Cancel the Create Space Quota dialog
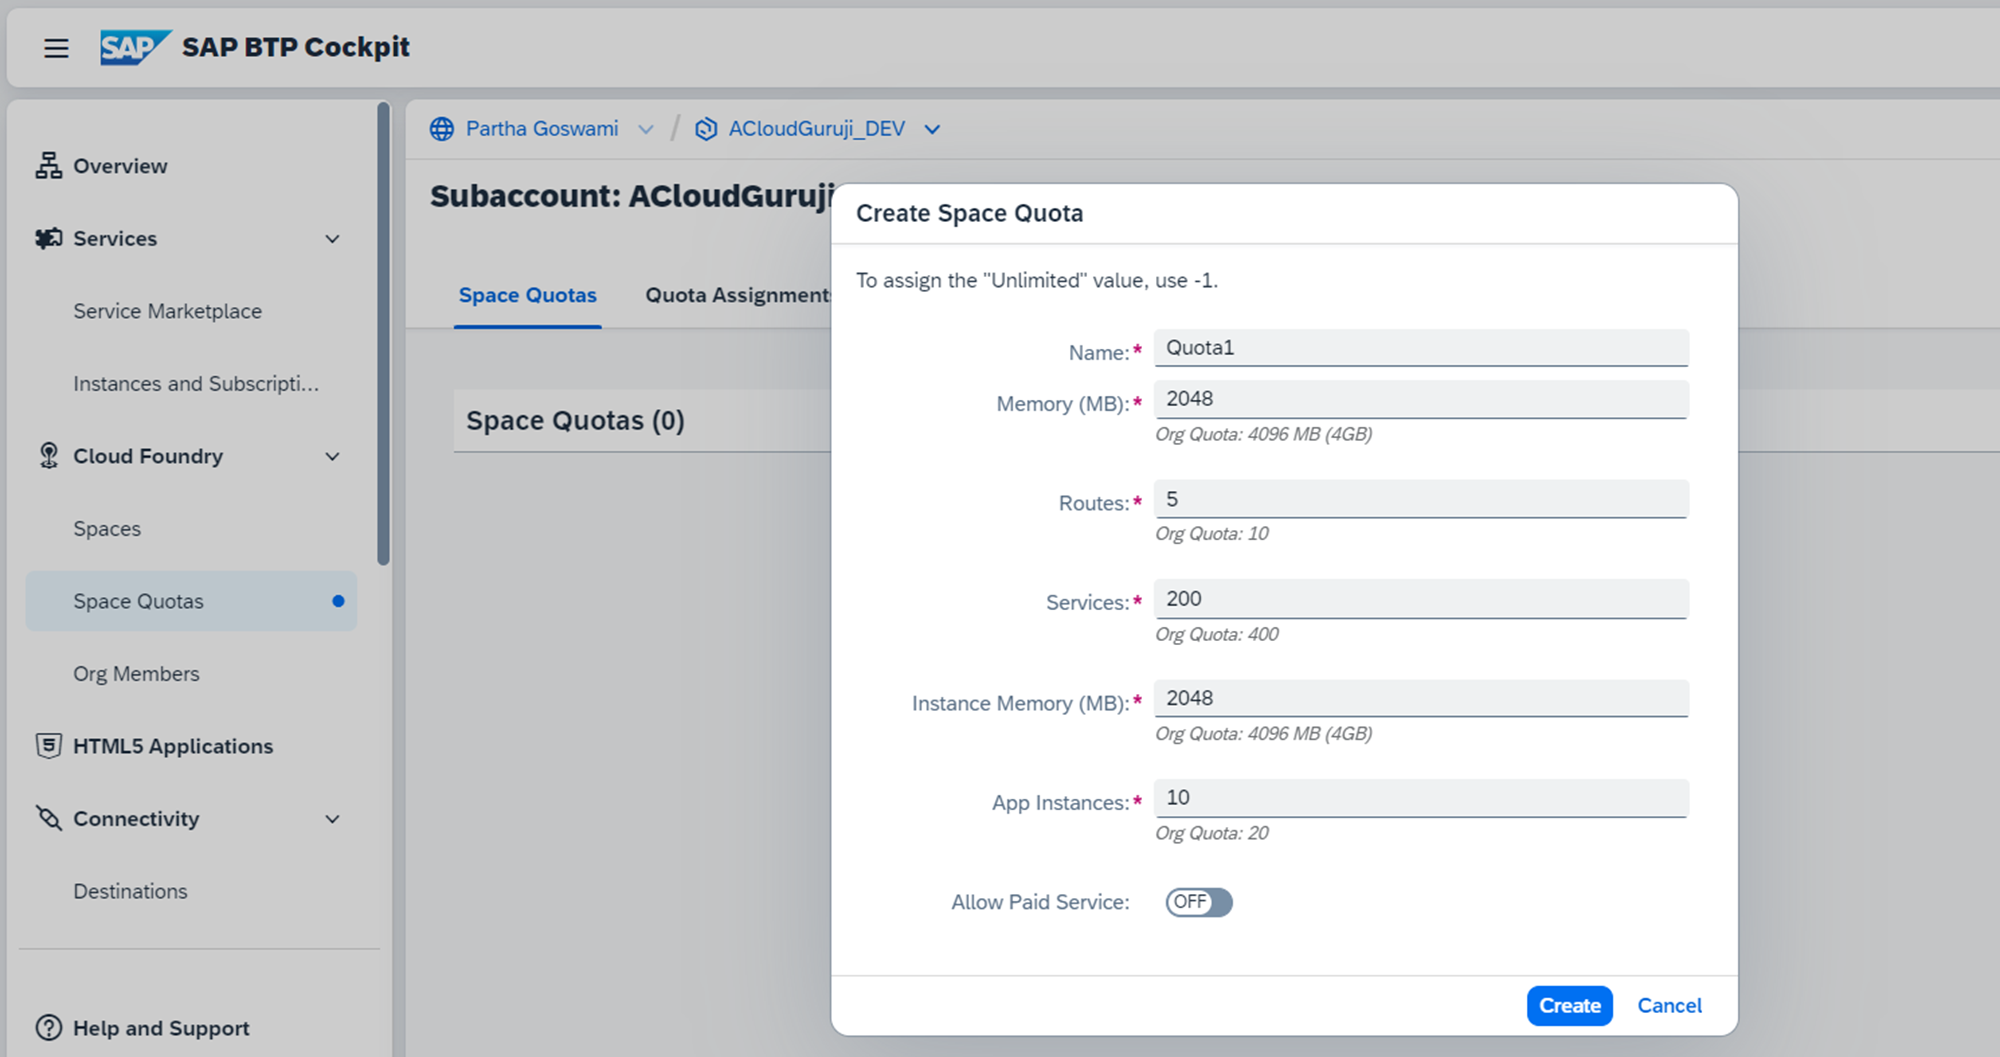Viewport: 2000px width, 1057px height. (1669, 1006)
